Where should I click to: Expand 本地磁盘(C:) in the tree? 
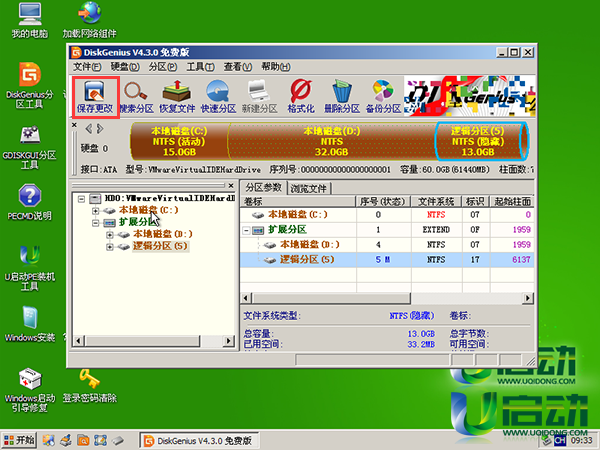pyautogui.click(x=95, y=211)
